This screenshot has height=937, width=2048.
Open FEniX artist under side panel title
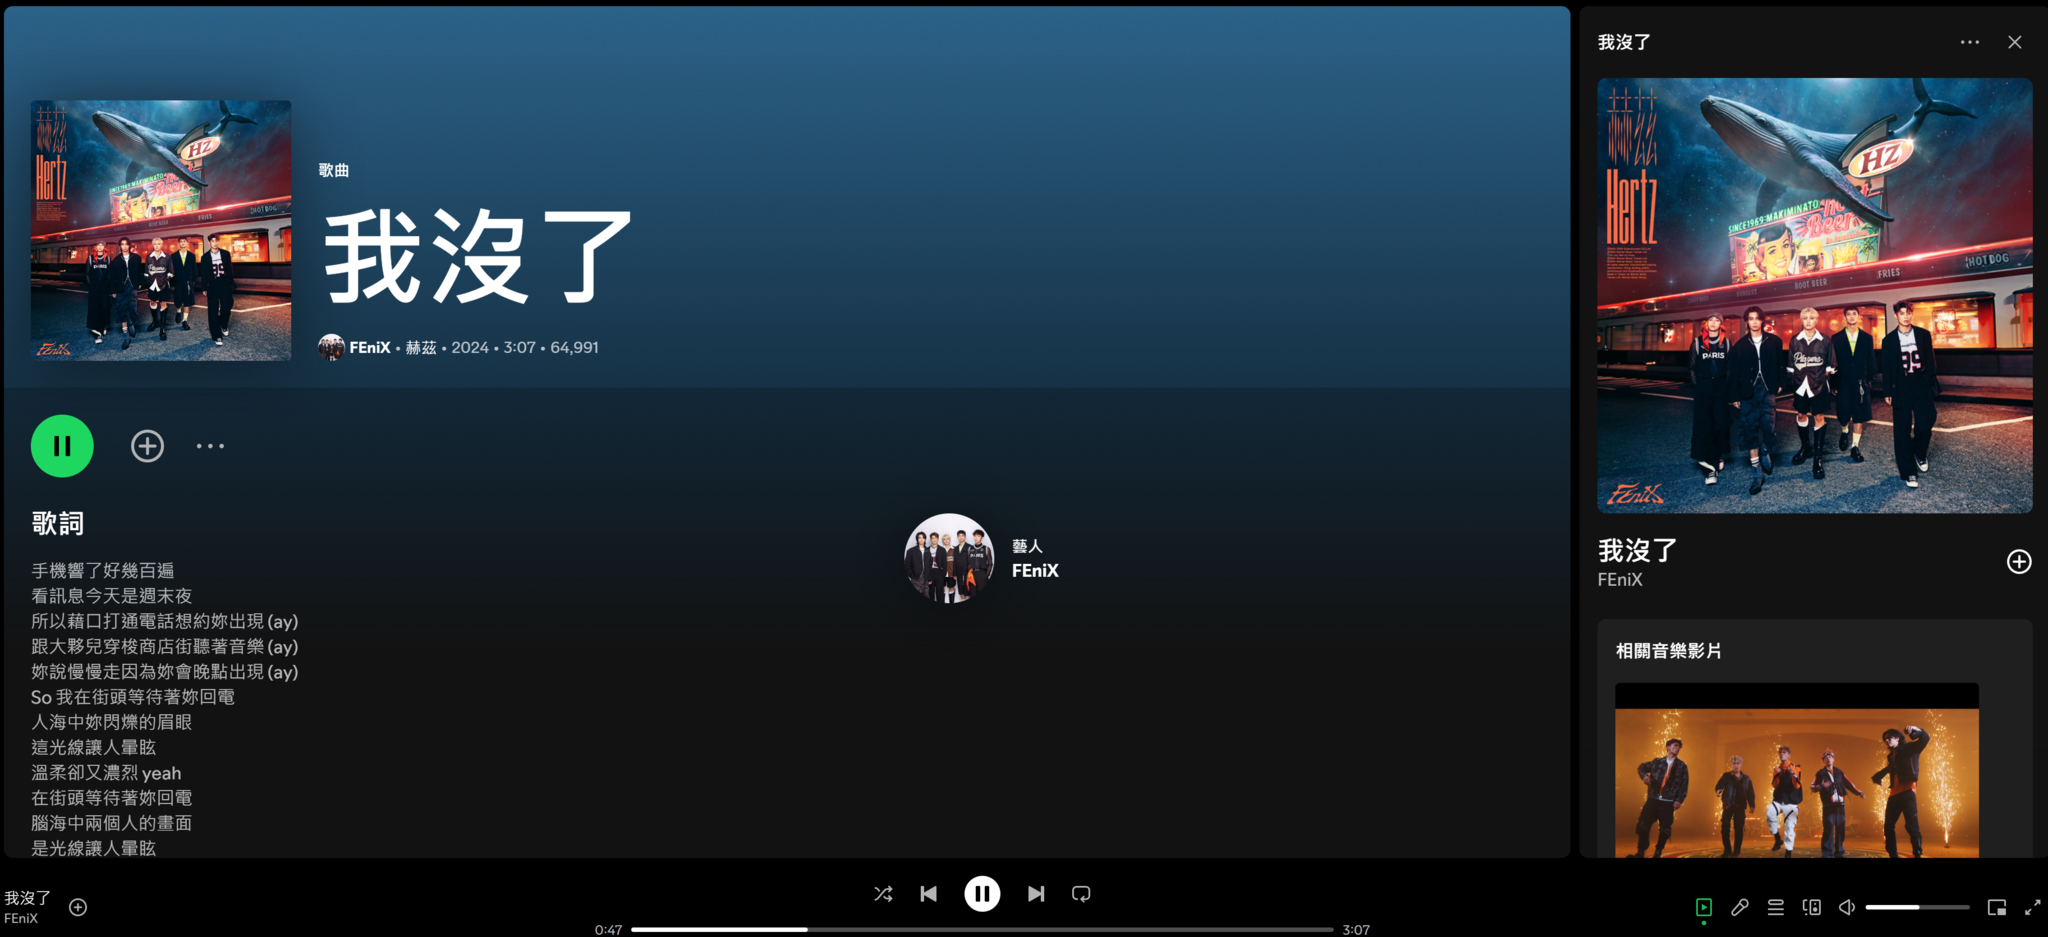click(1620, 580)
